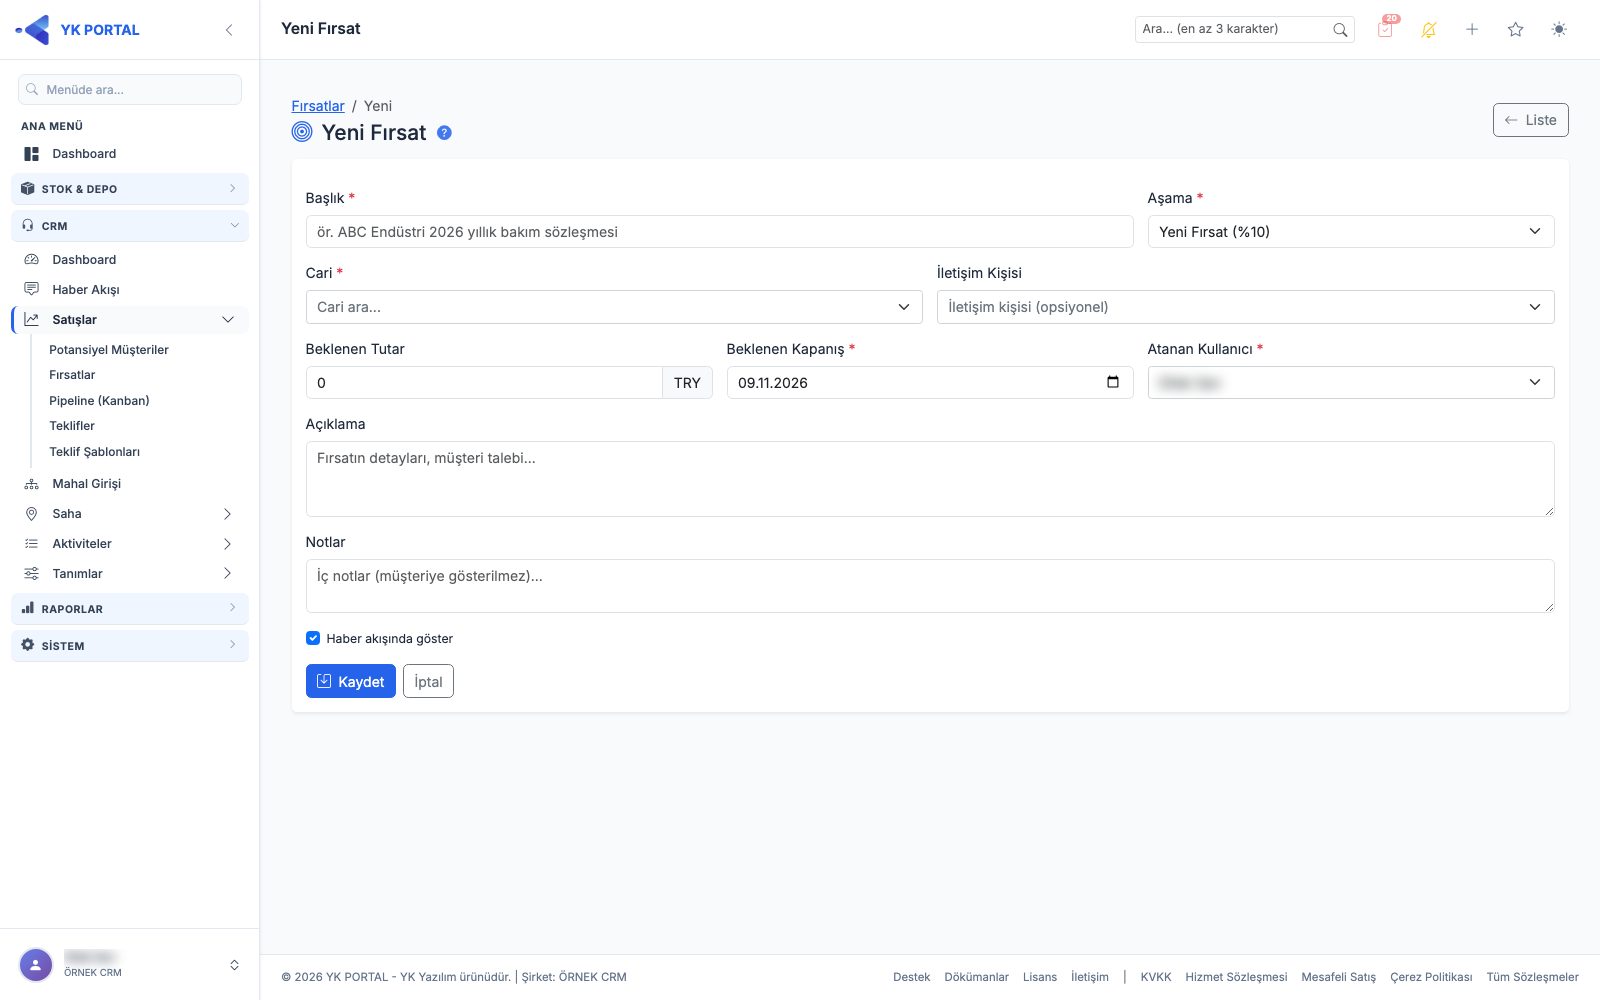
Task: Click the İptal button
Action: coord(428,681)
